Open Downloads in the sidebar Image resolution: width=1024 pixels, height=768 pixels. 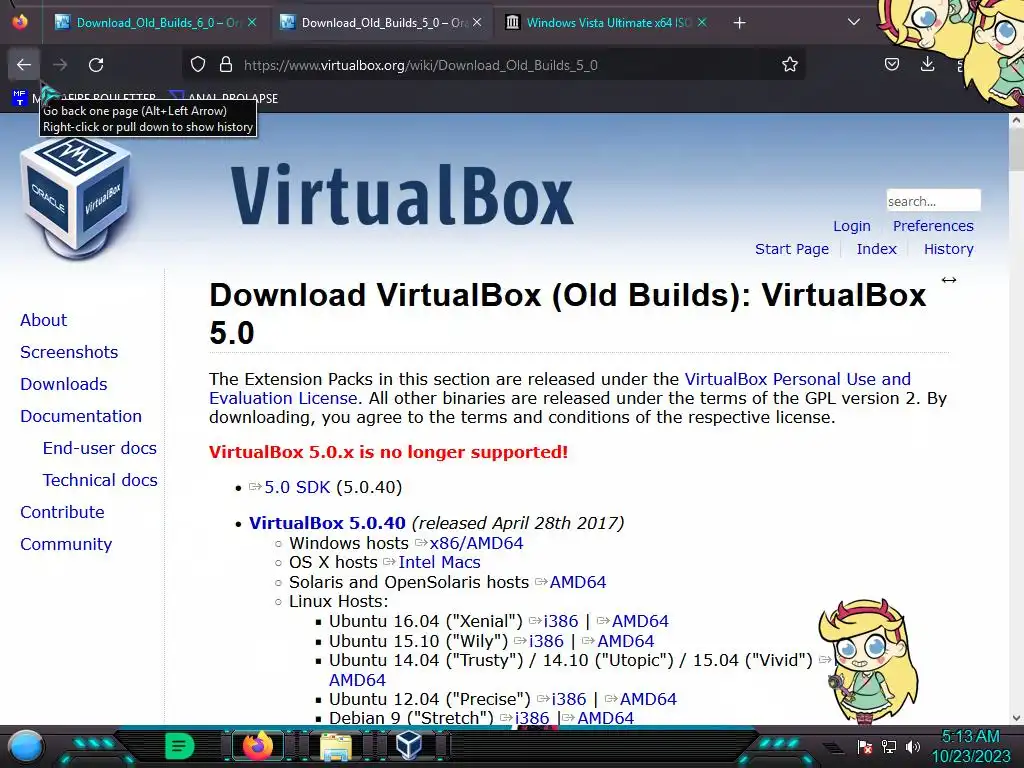tap(63, 384)
